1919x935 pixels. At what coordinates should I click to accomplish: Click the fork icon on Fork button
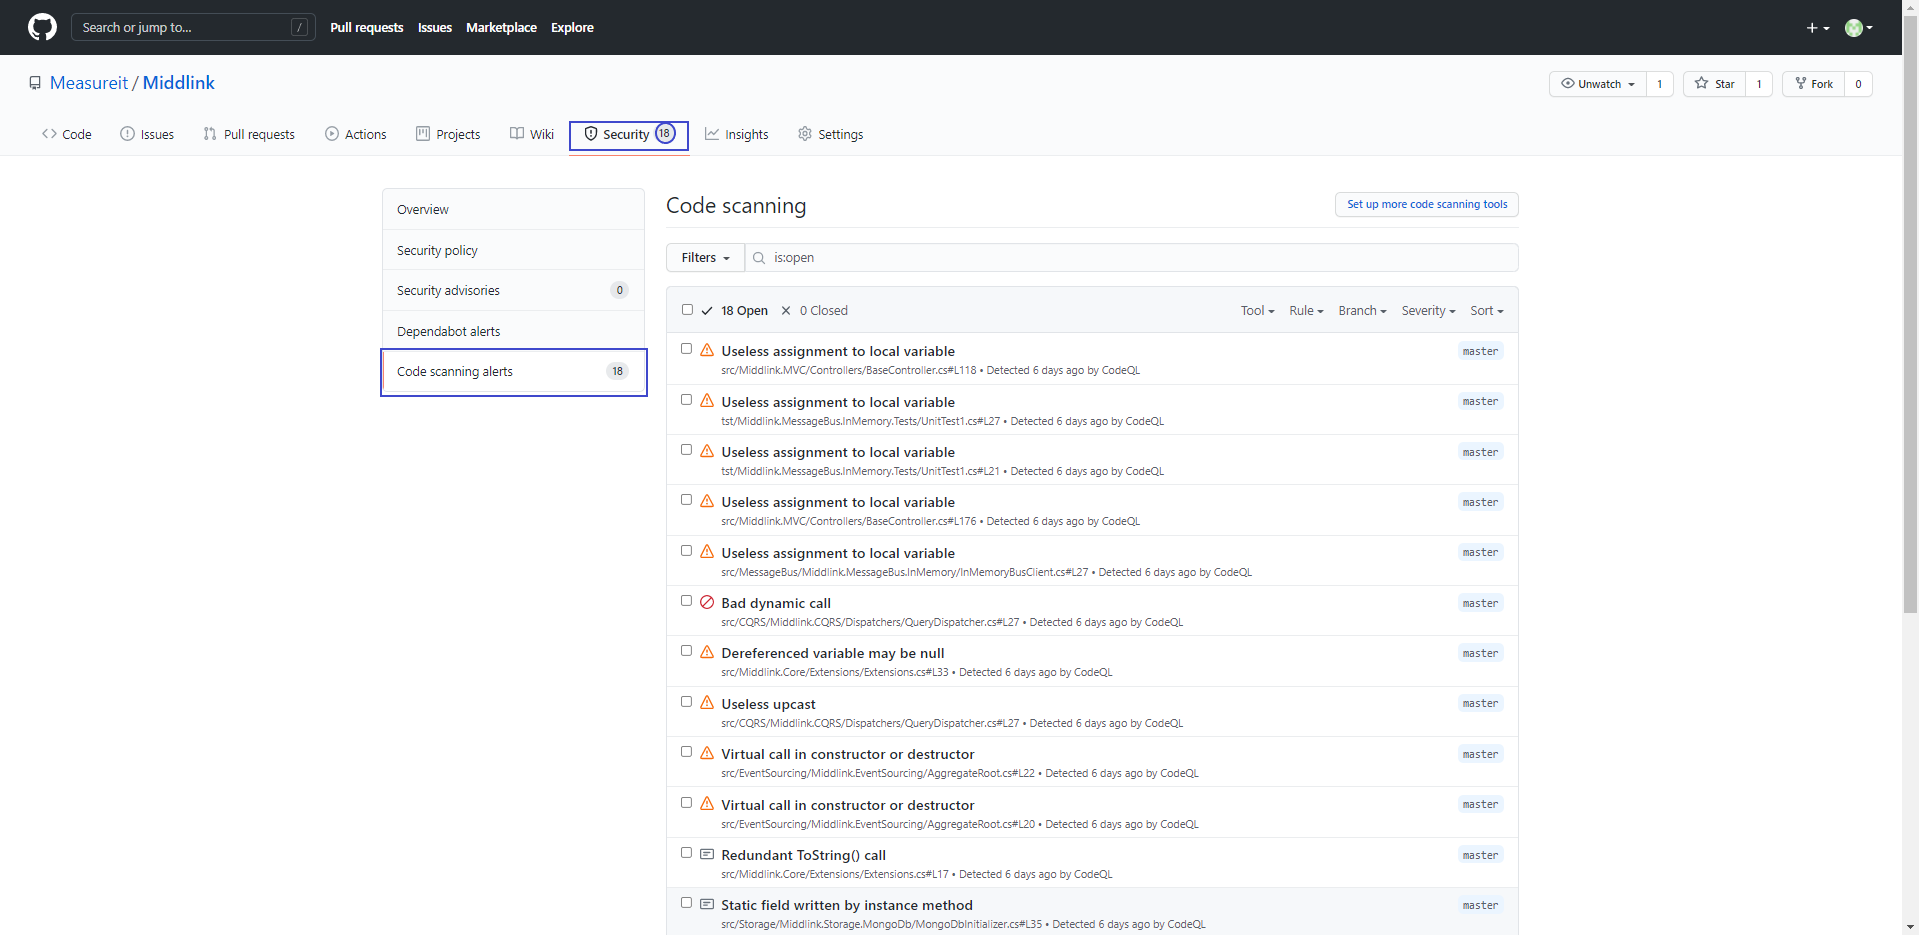tap(1800, 84)
